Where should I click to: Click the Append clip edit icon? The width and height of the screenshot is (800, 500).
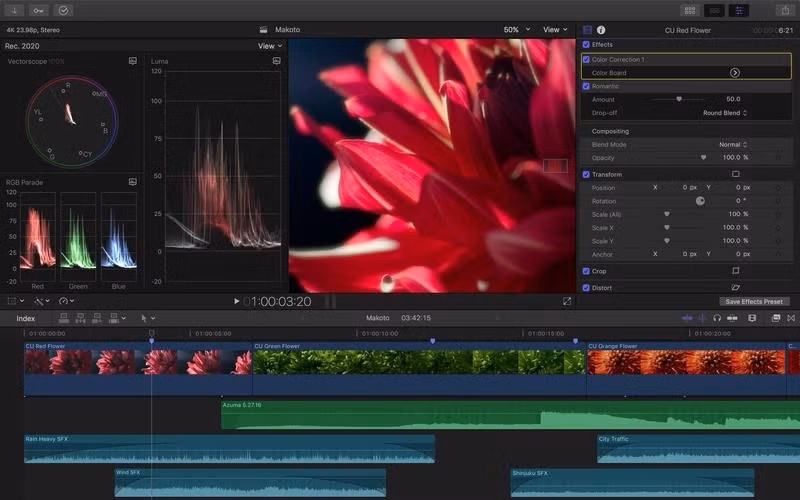coord(96,318)
